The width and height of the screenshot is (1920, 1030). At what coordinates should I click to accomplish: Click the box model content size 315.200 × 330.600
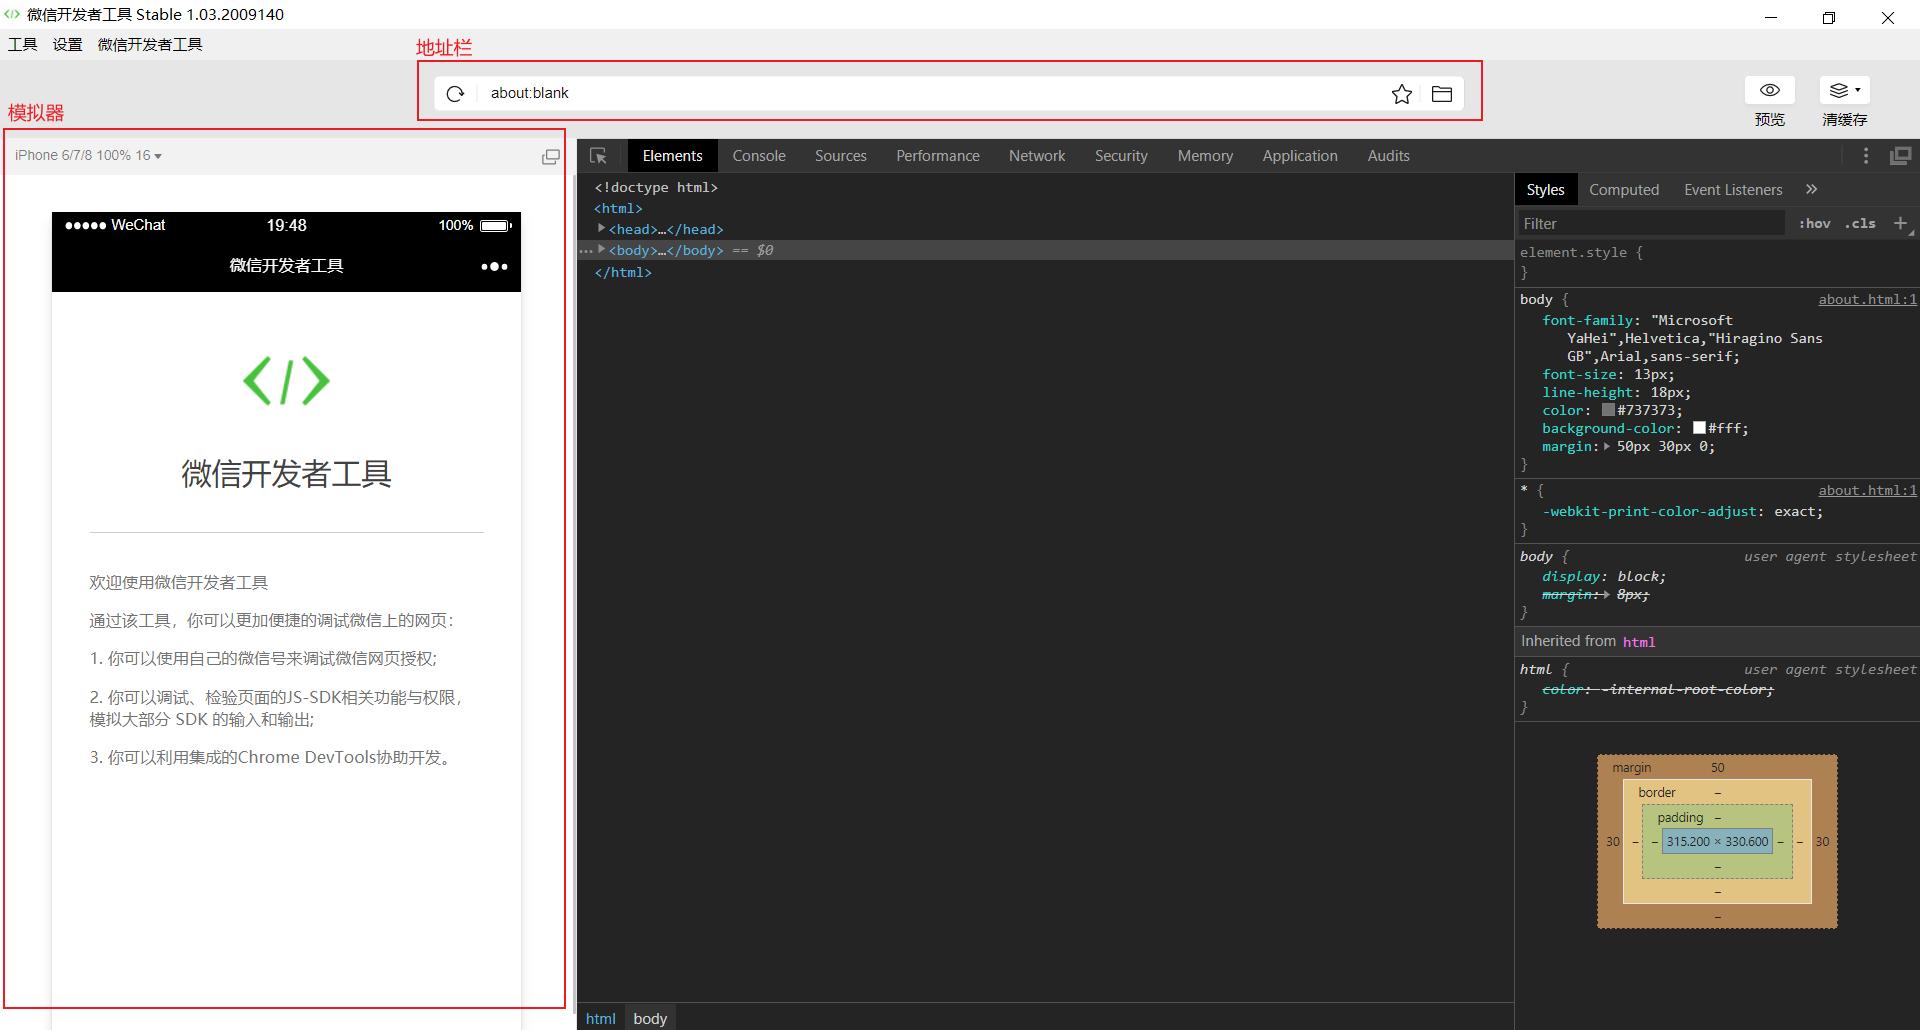[1717, 842]
